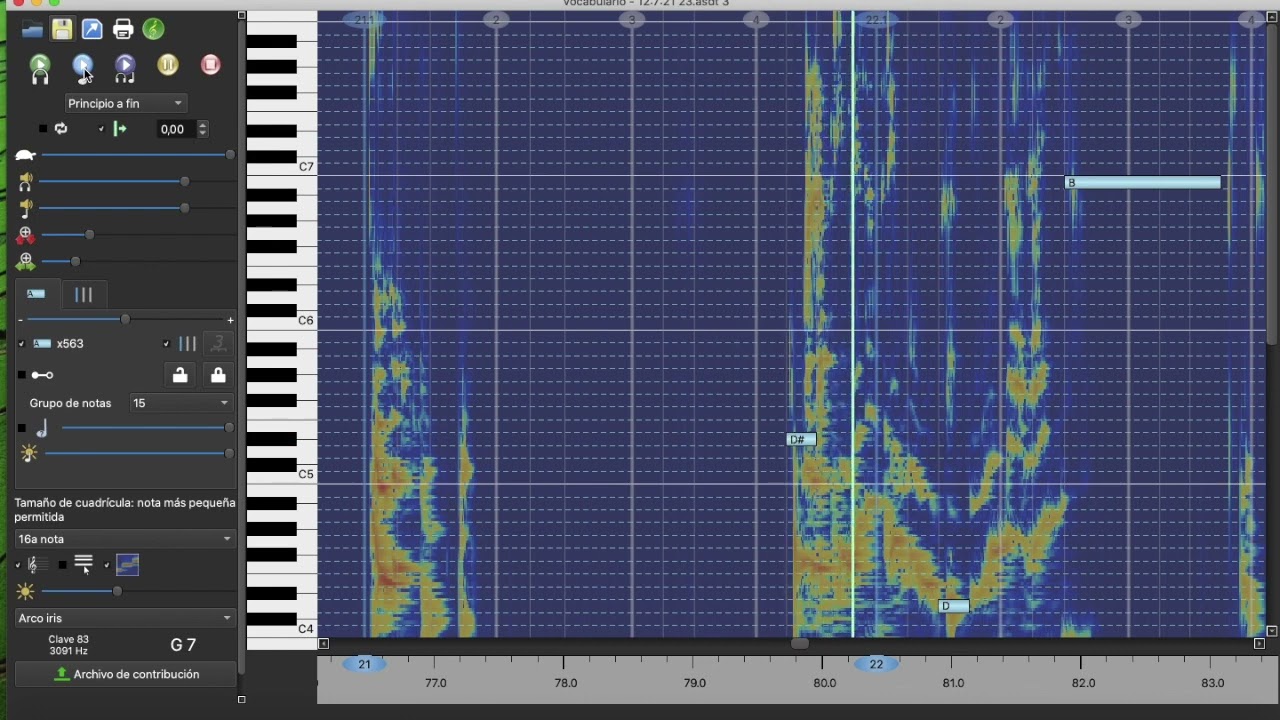Switch to the notes tab
This screenshot has height=720, width=1280.
tap(36, 294)
